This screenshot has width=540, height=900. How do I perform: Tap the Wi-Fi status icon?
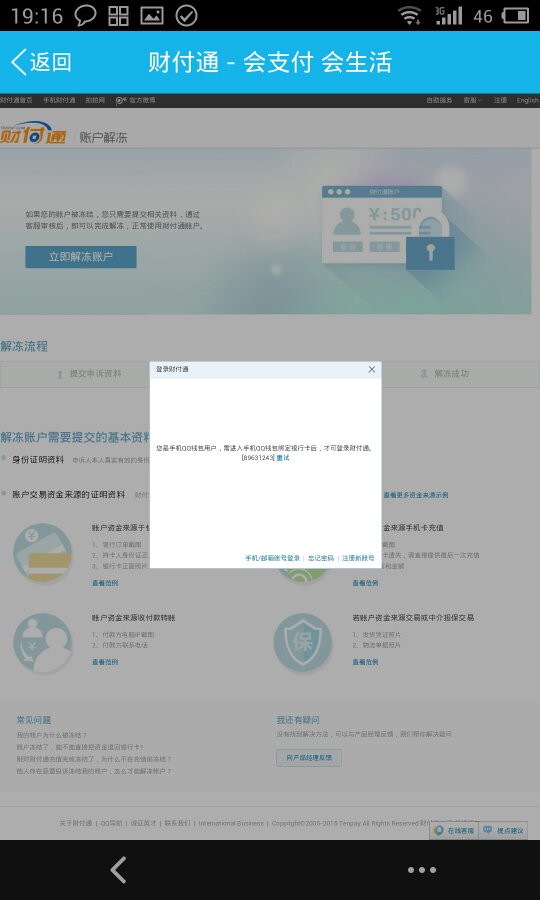tap(410, 16)
